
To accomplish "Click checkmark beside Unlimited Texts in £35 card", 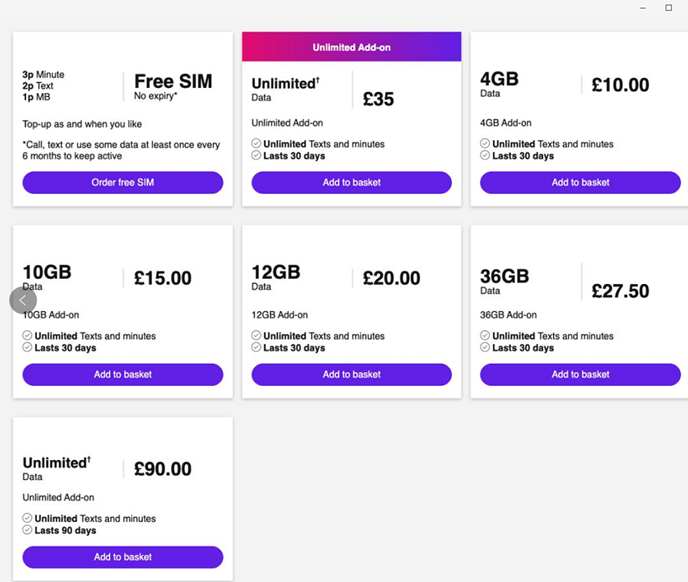I will point(257,144).
